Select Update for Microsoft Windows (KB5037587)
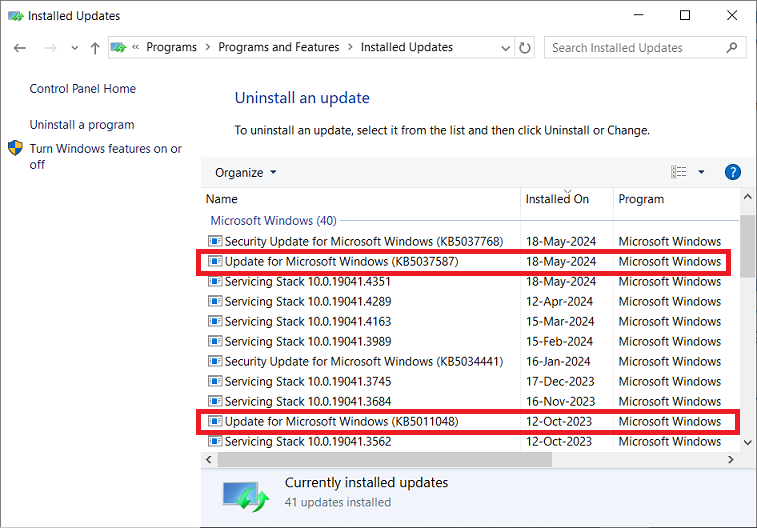Screen dimensions: 757x528 pos(341,262)
